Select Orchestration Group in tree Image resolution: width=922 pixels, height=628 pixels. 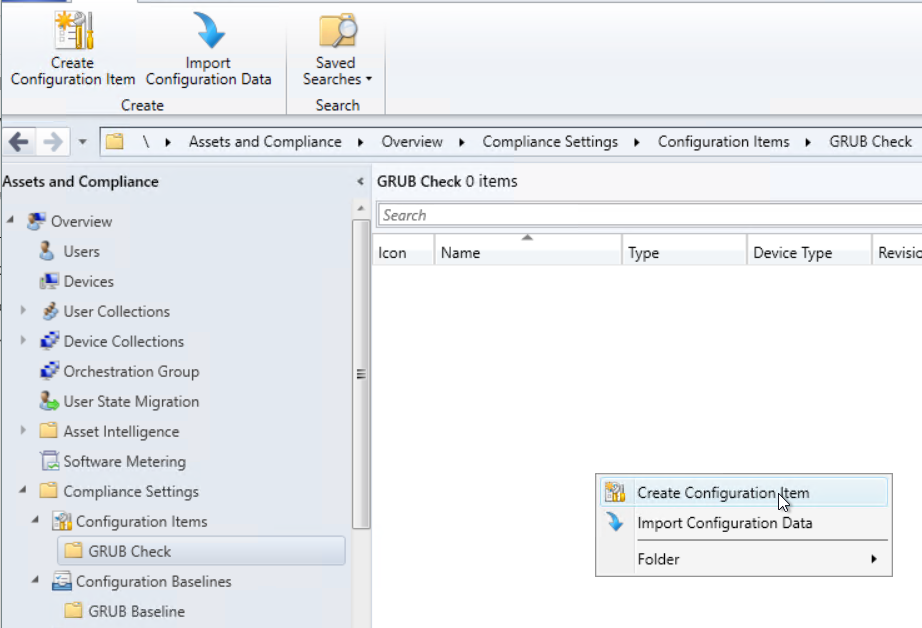point(130,371)
